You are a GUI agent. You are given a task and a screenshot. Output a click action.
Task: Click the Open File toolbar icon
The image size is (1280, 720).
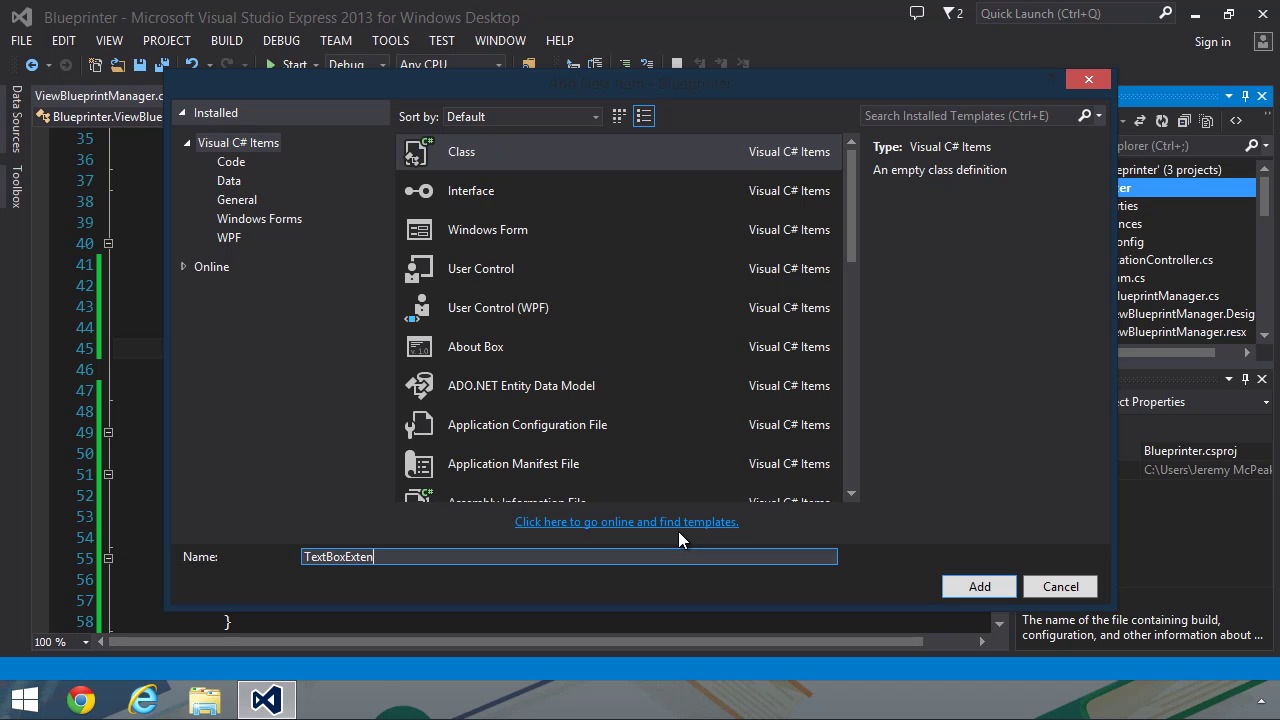[118, 65]
